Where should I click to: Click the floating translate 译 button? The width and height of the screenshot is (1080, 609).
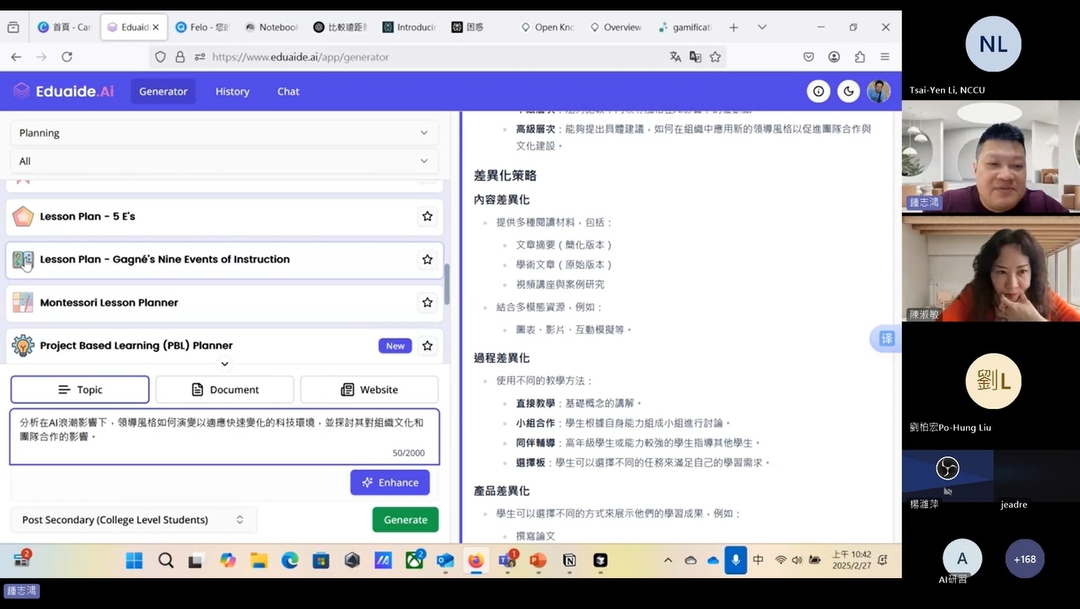point(885,338)
